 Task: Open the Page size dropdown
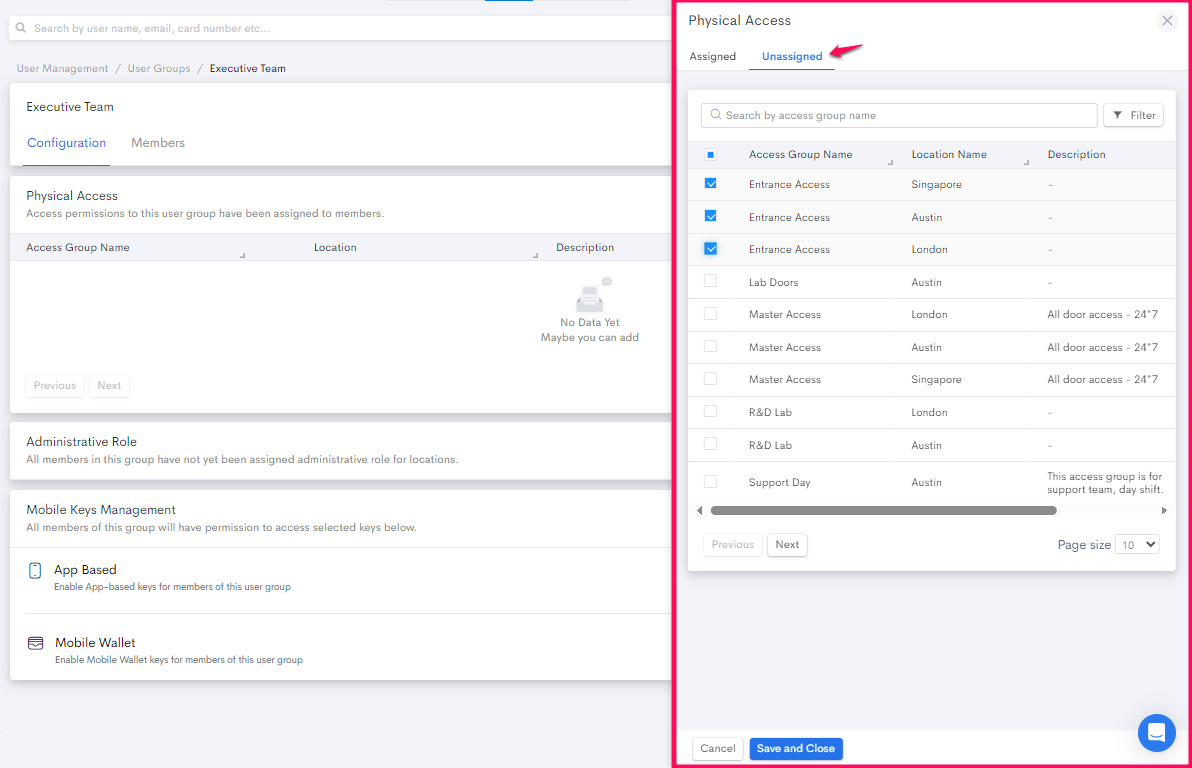click(1137, 544)
